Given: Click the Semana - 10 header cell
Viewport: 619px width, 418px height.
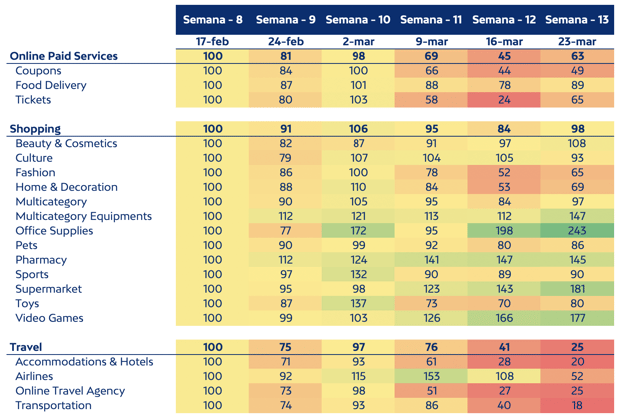Looking at the screenshot, I should pos(358,19).
